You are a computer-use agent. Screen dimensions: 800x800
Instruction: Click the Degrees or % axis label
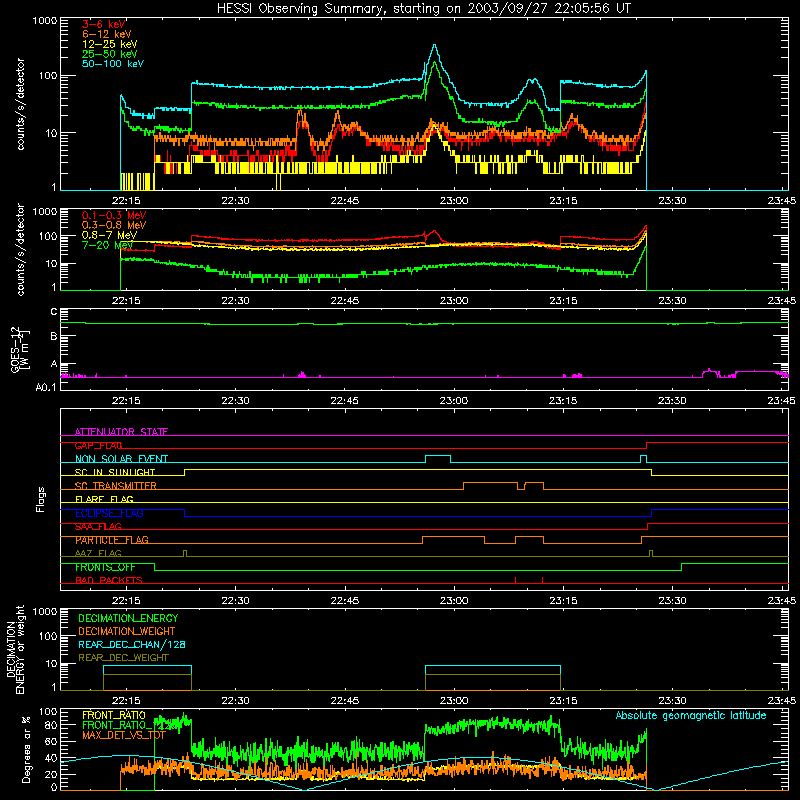pyautogui.click(x=26, y=749)
